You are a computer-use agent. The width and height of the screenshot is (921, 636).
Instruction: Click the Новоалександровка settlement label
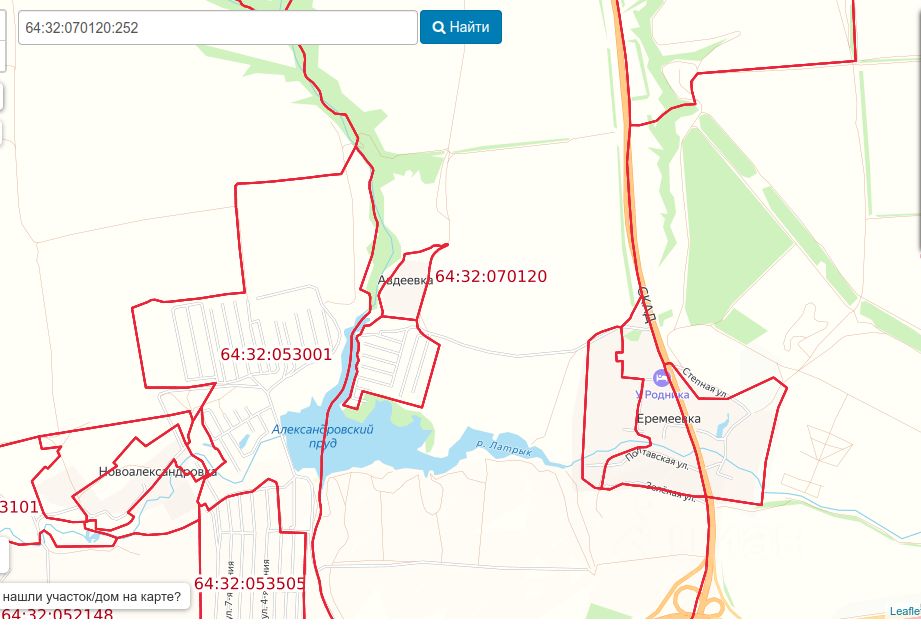[x=158, y=472]
